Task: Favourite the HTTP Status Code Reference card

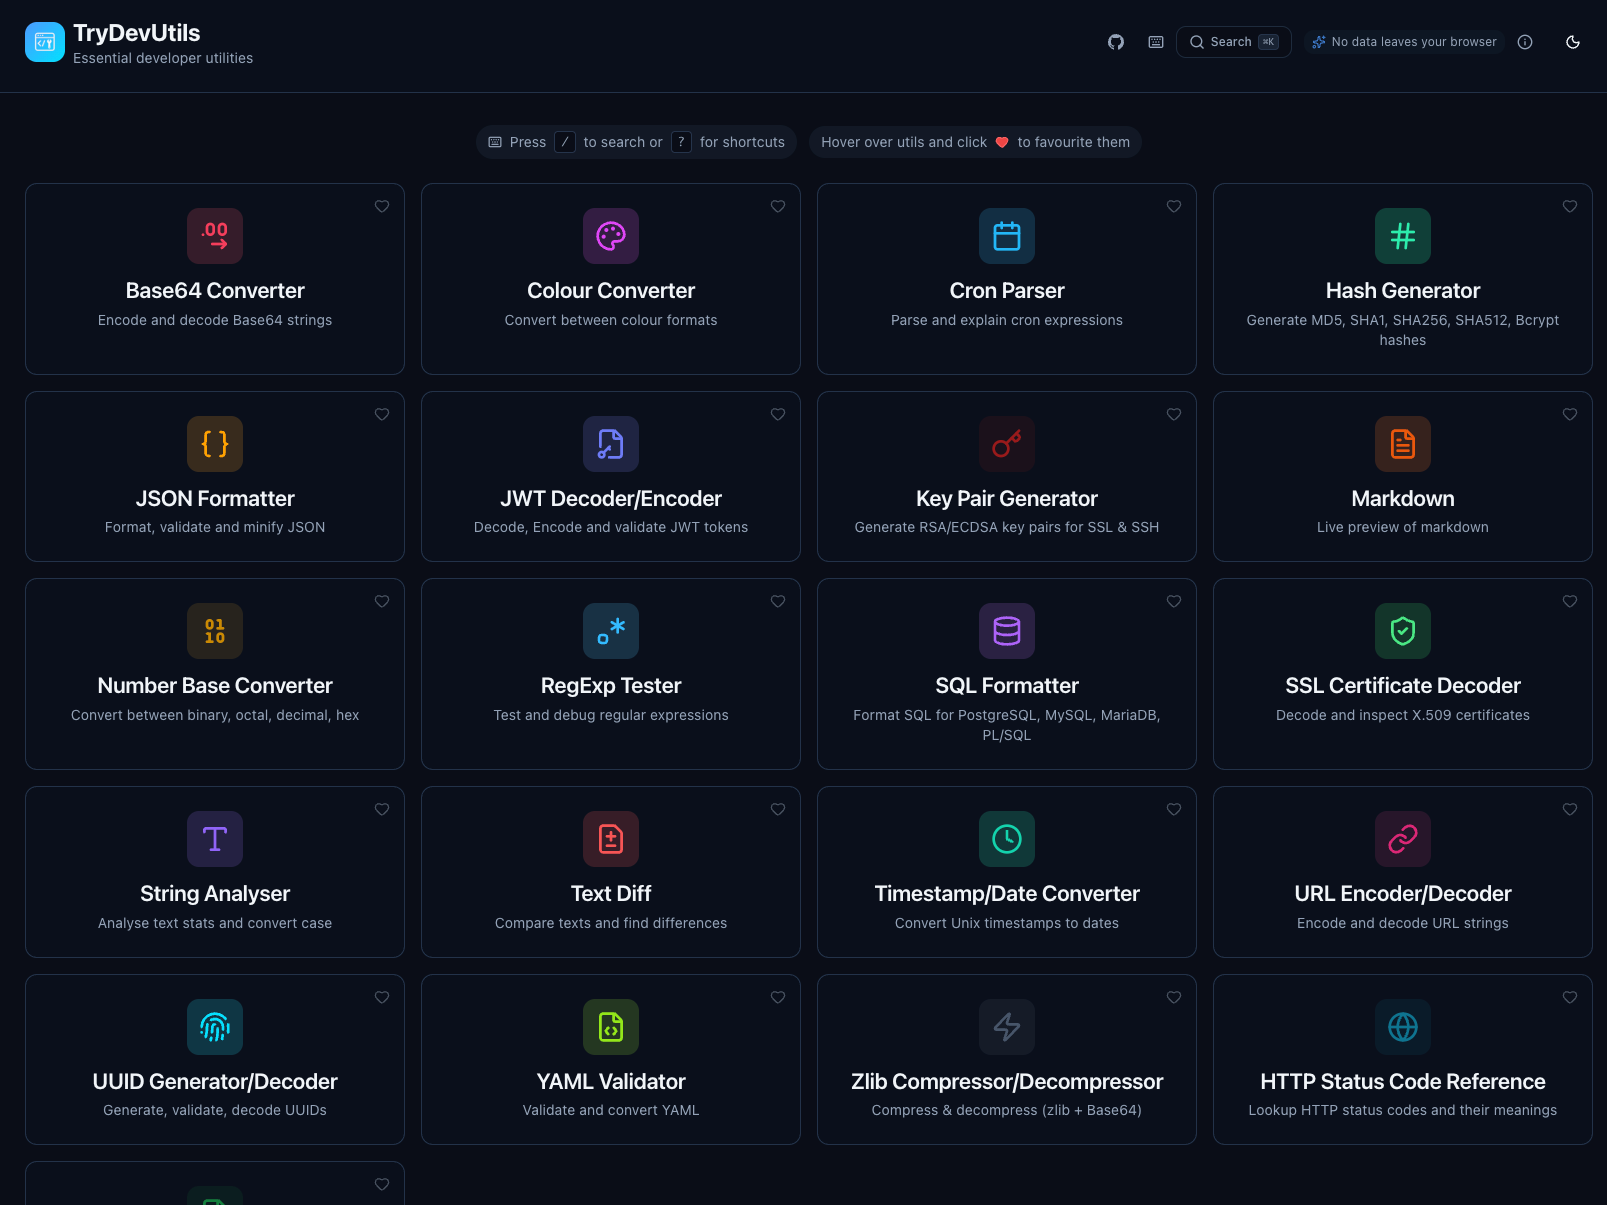Action: pyautogui.click(x=1570, y=997)
